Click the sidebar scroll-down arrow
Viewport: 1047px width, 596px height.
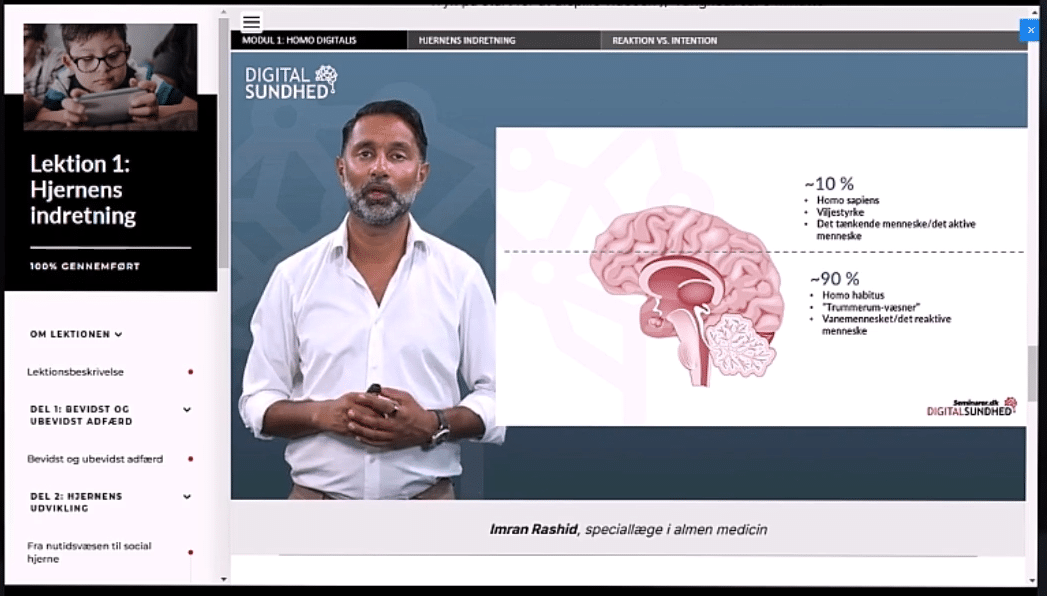coord(223,579)
